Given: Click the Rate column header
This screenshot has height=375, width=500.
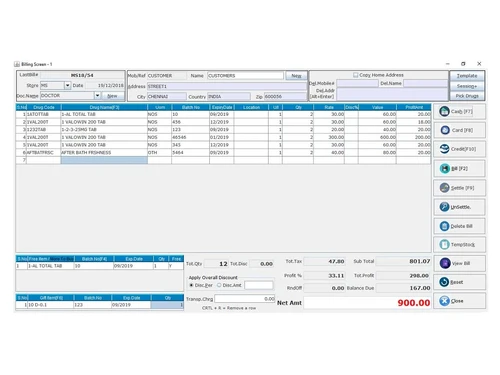Looking at the screenshot, I should pyautogui.click(x=329, y=107).
